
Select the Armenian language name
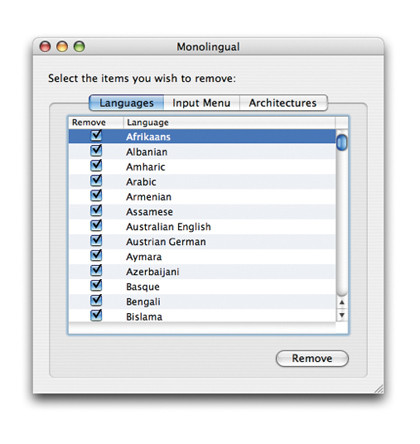(x=149, y=197)
